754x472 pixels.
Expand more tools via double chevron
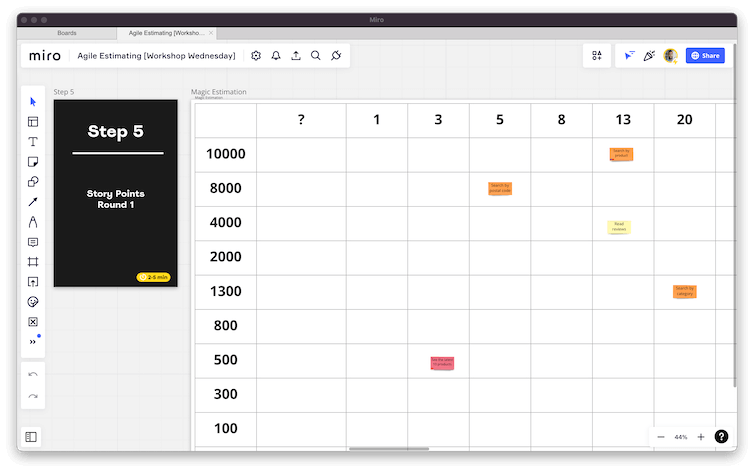tap(33, 341)
